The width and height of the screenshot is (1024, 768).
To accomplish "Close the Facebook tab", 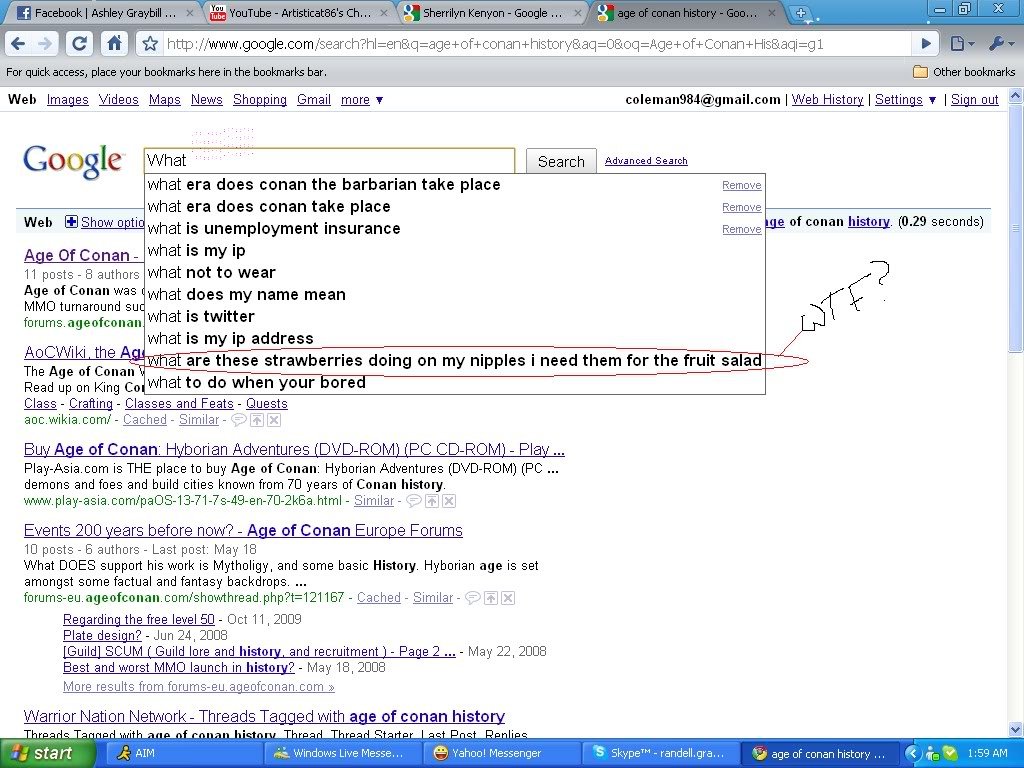I will [189, 12].
